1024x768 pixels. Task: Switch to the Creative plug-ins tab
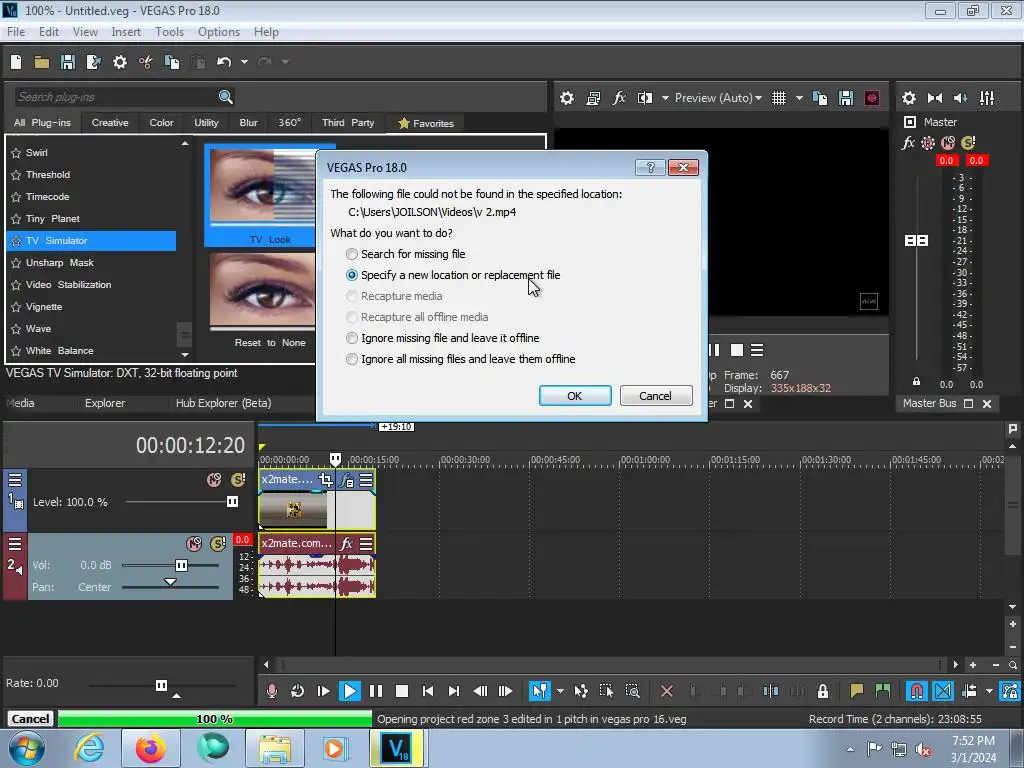pyautogui.click(x=110, y=123)
